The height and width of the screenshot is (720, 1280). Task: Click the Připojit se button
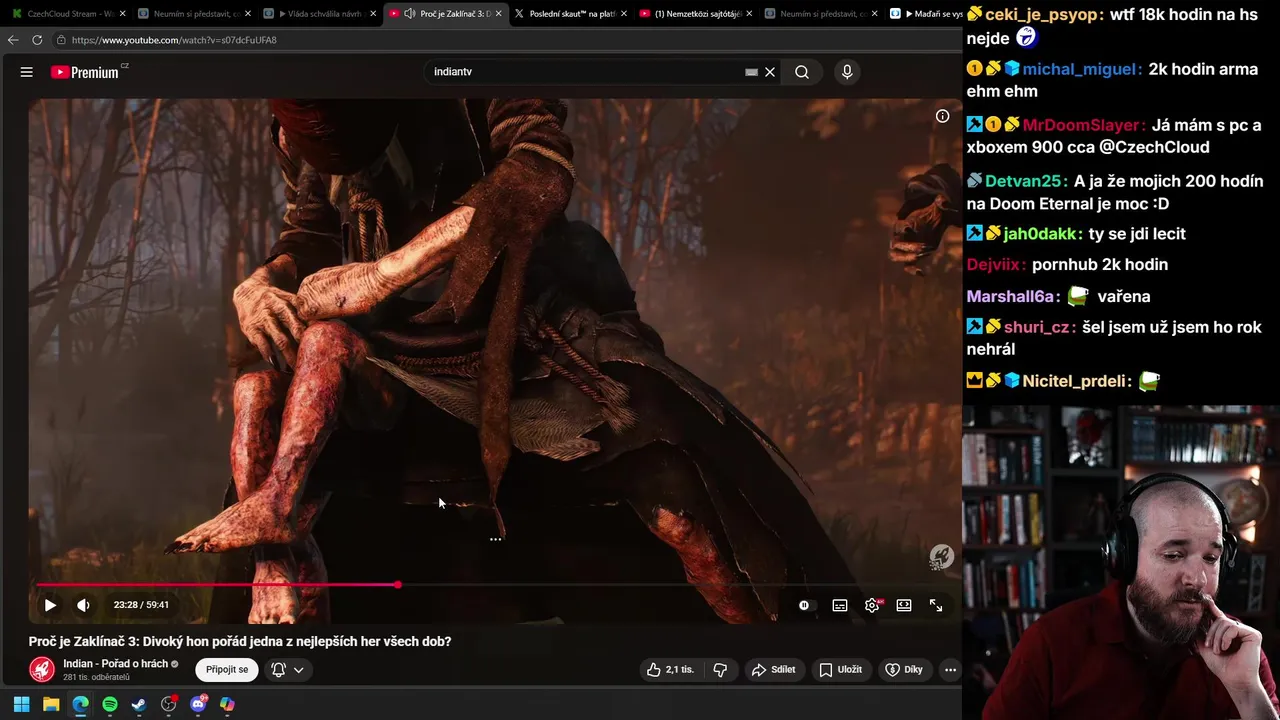pos(227,669)
